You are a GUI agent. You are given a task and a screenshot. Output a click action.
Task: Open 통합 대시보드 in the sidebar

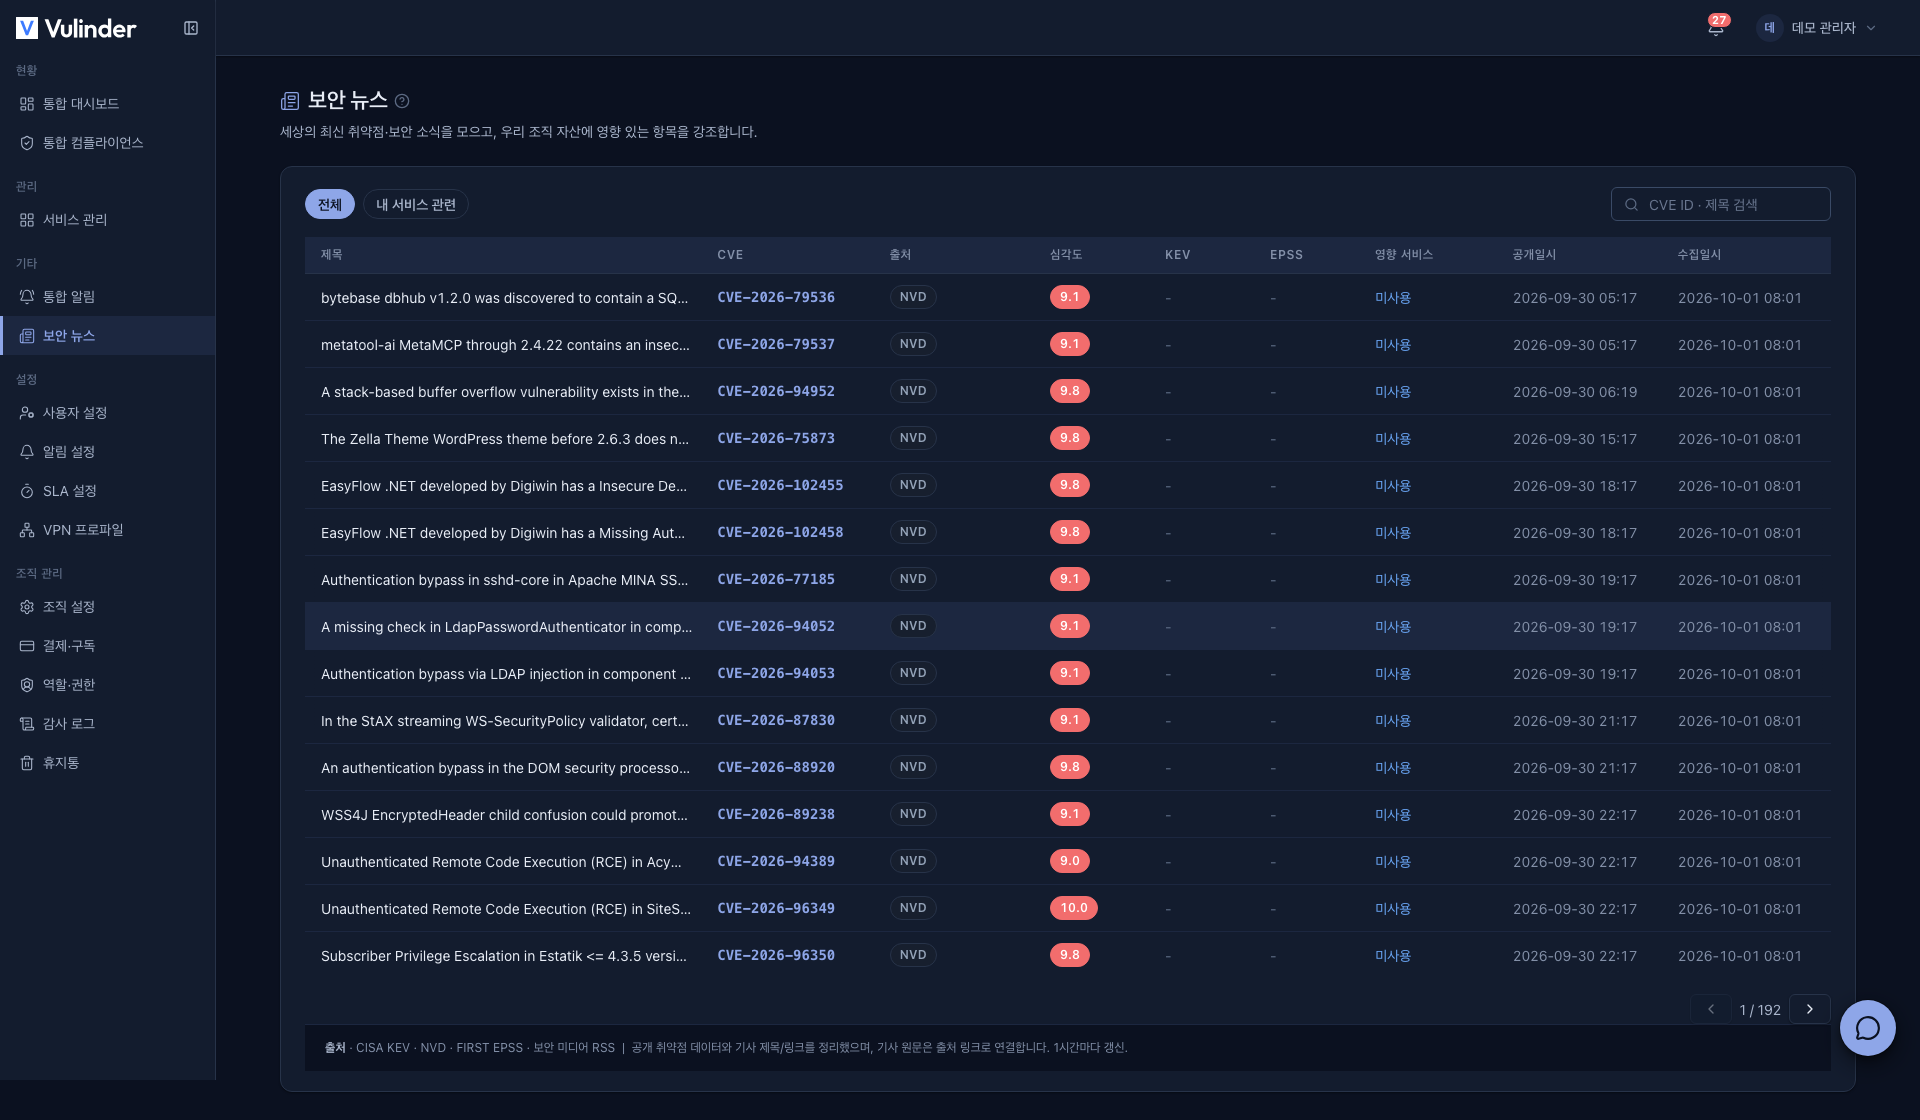tap(107, 104)
